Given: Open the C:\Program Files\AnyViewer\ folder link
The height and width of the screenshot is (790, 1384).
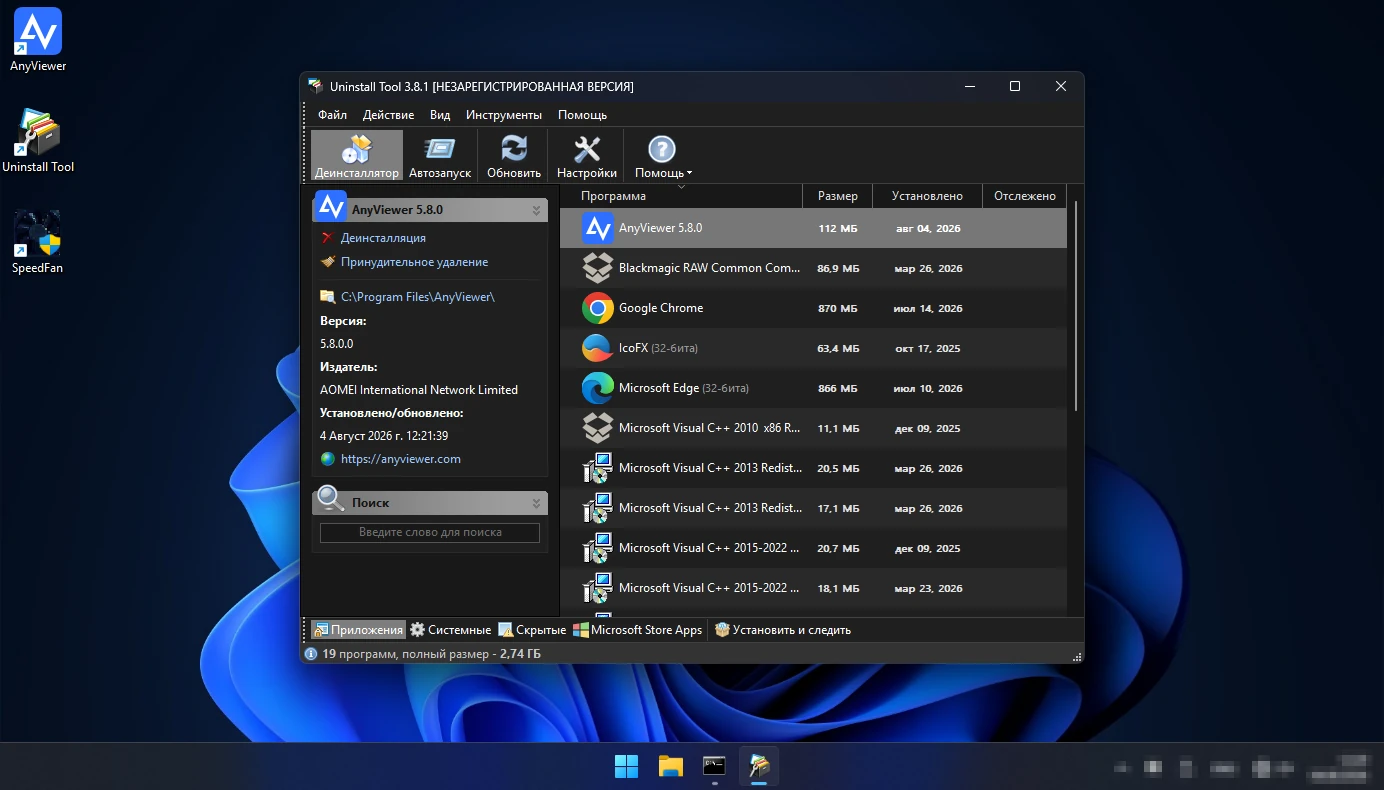Looking at the screenshot, I should pyautogui.click(x=417, y=297).
